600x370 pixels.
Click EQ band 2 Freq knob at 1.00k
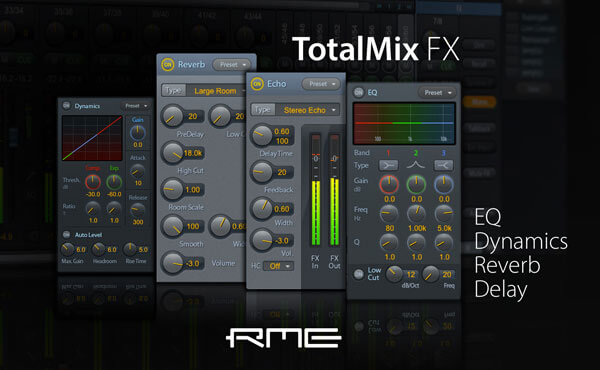416,214
